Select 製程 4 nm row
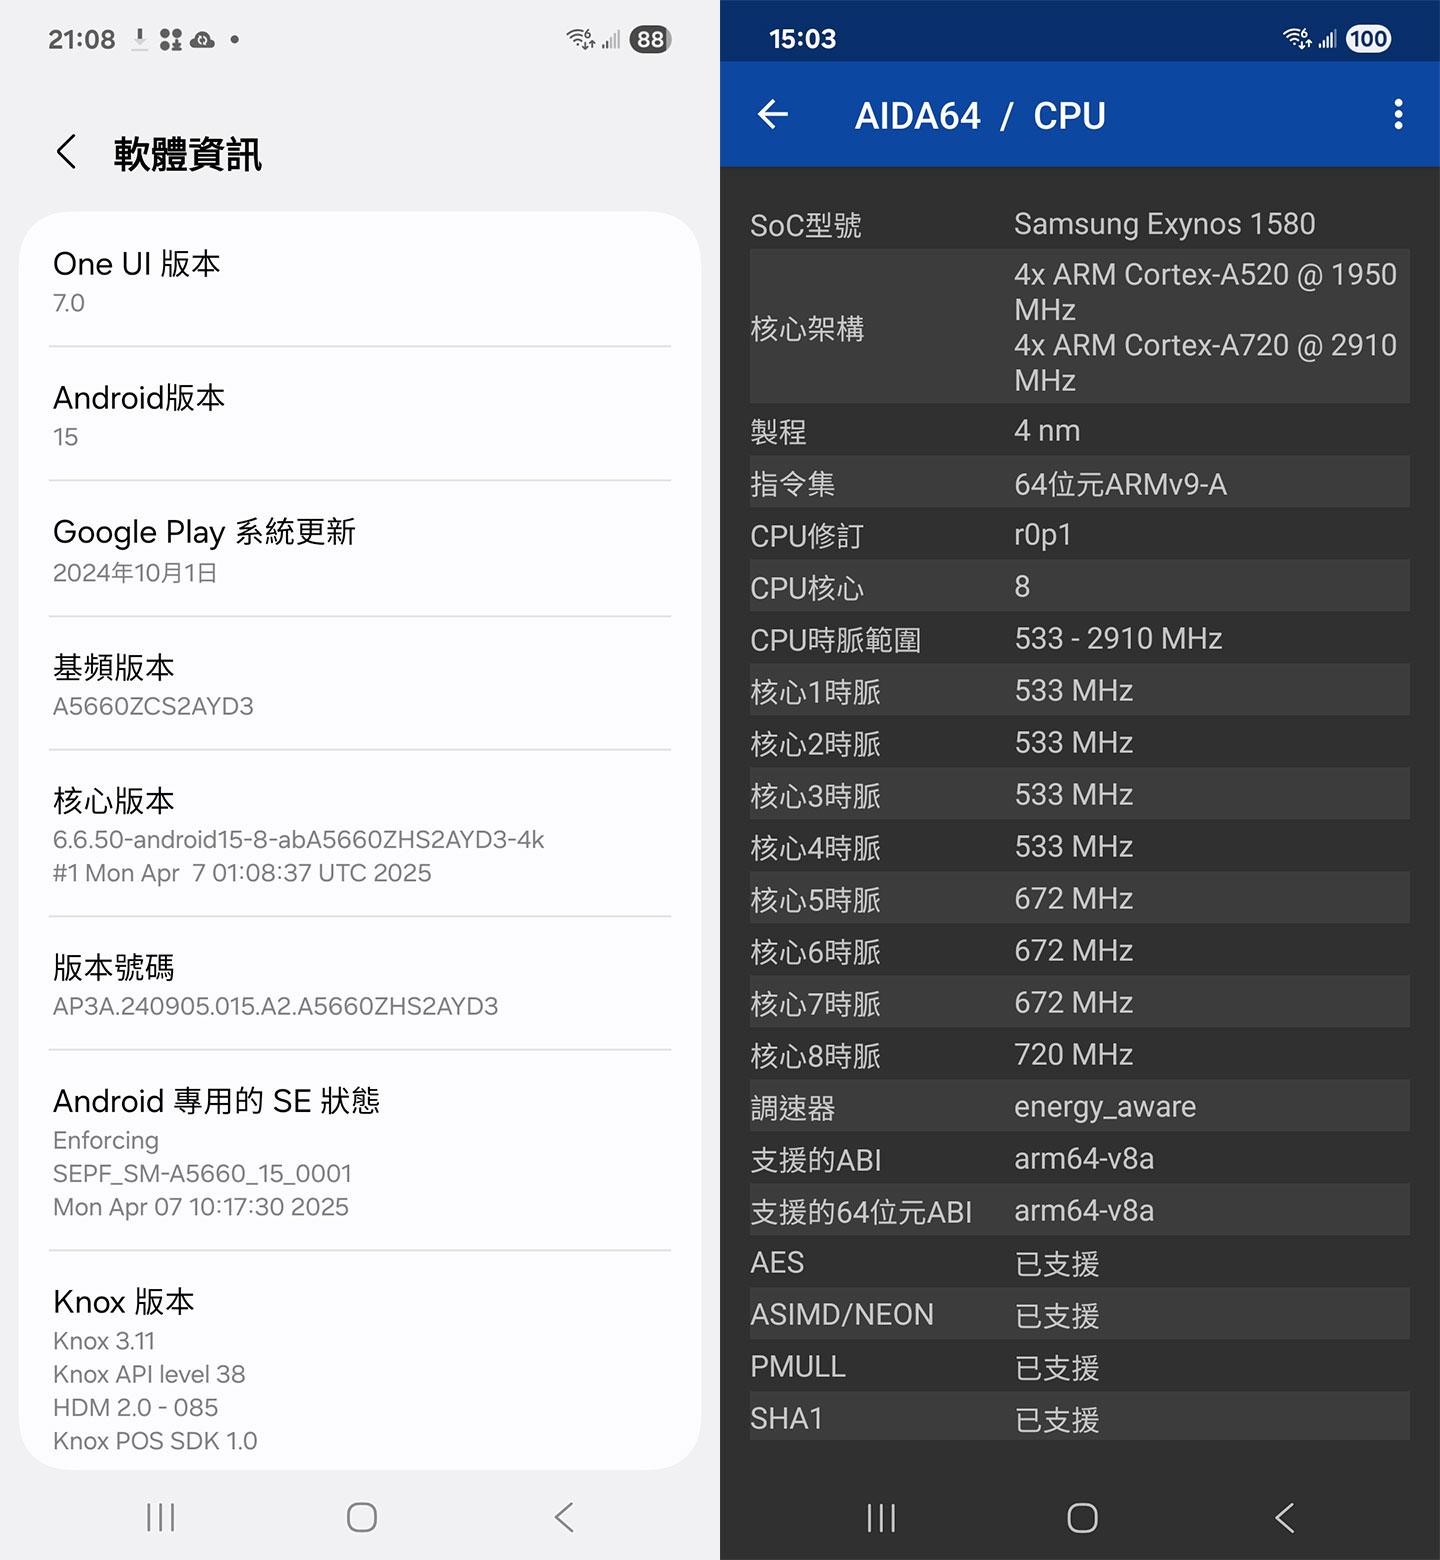The image size is (1440, 1560). [1080, 430]
